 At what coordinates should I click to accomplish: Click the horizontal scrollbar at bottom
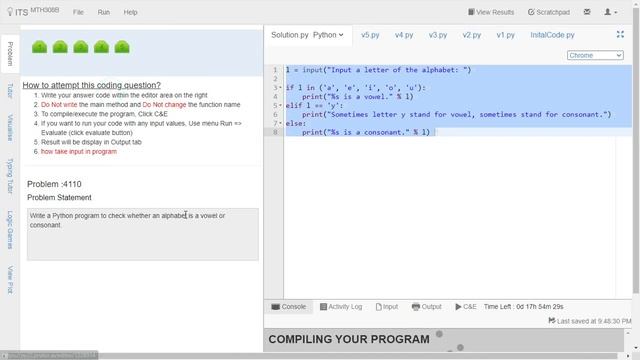314,356
